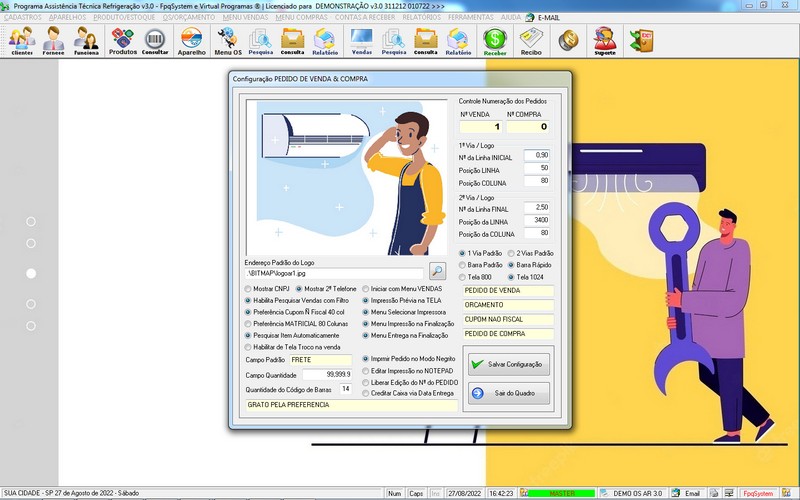Screen dimensions: 800x500
Task: Open the FERRAMENTAS menu
Action: (470, 18)
